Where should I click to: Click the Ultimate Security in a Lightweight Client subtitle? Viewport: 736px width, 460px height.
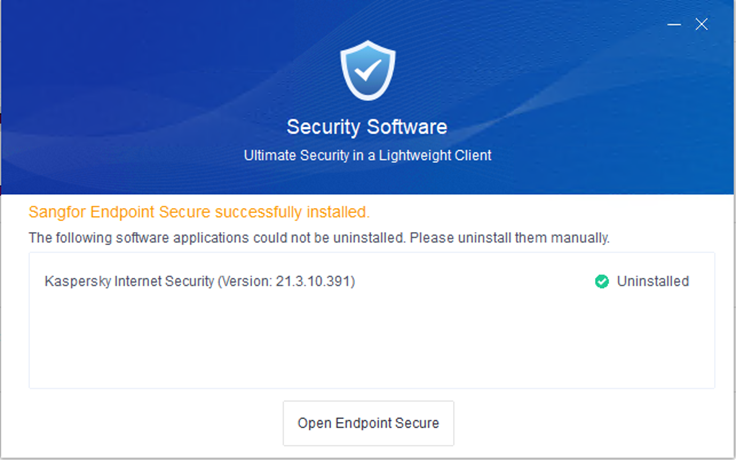367,156
